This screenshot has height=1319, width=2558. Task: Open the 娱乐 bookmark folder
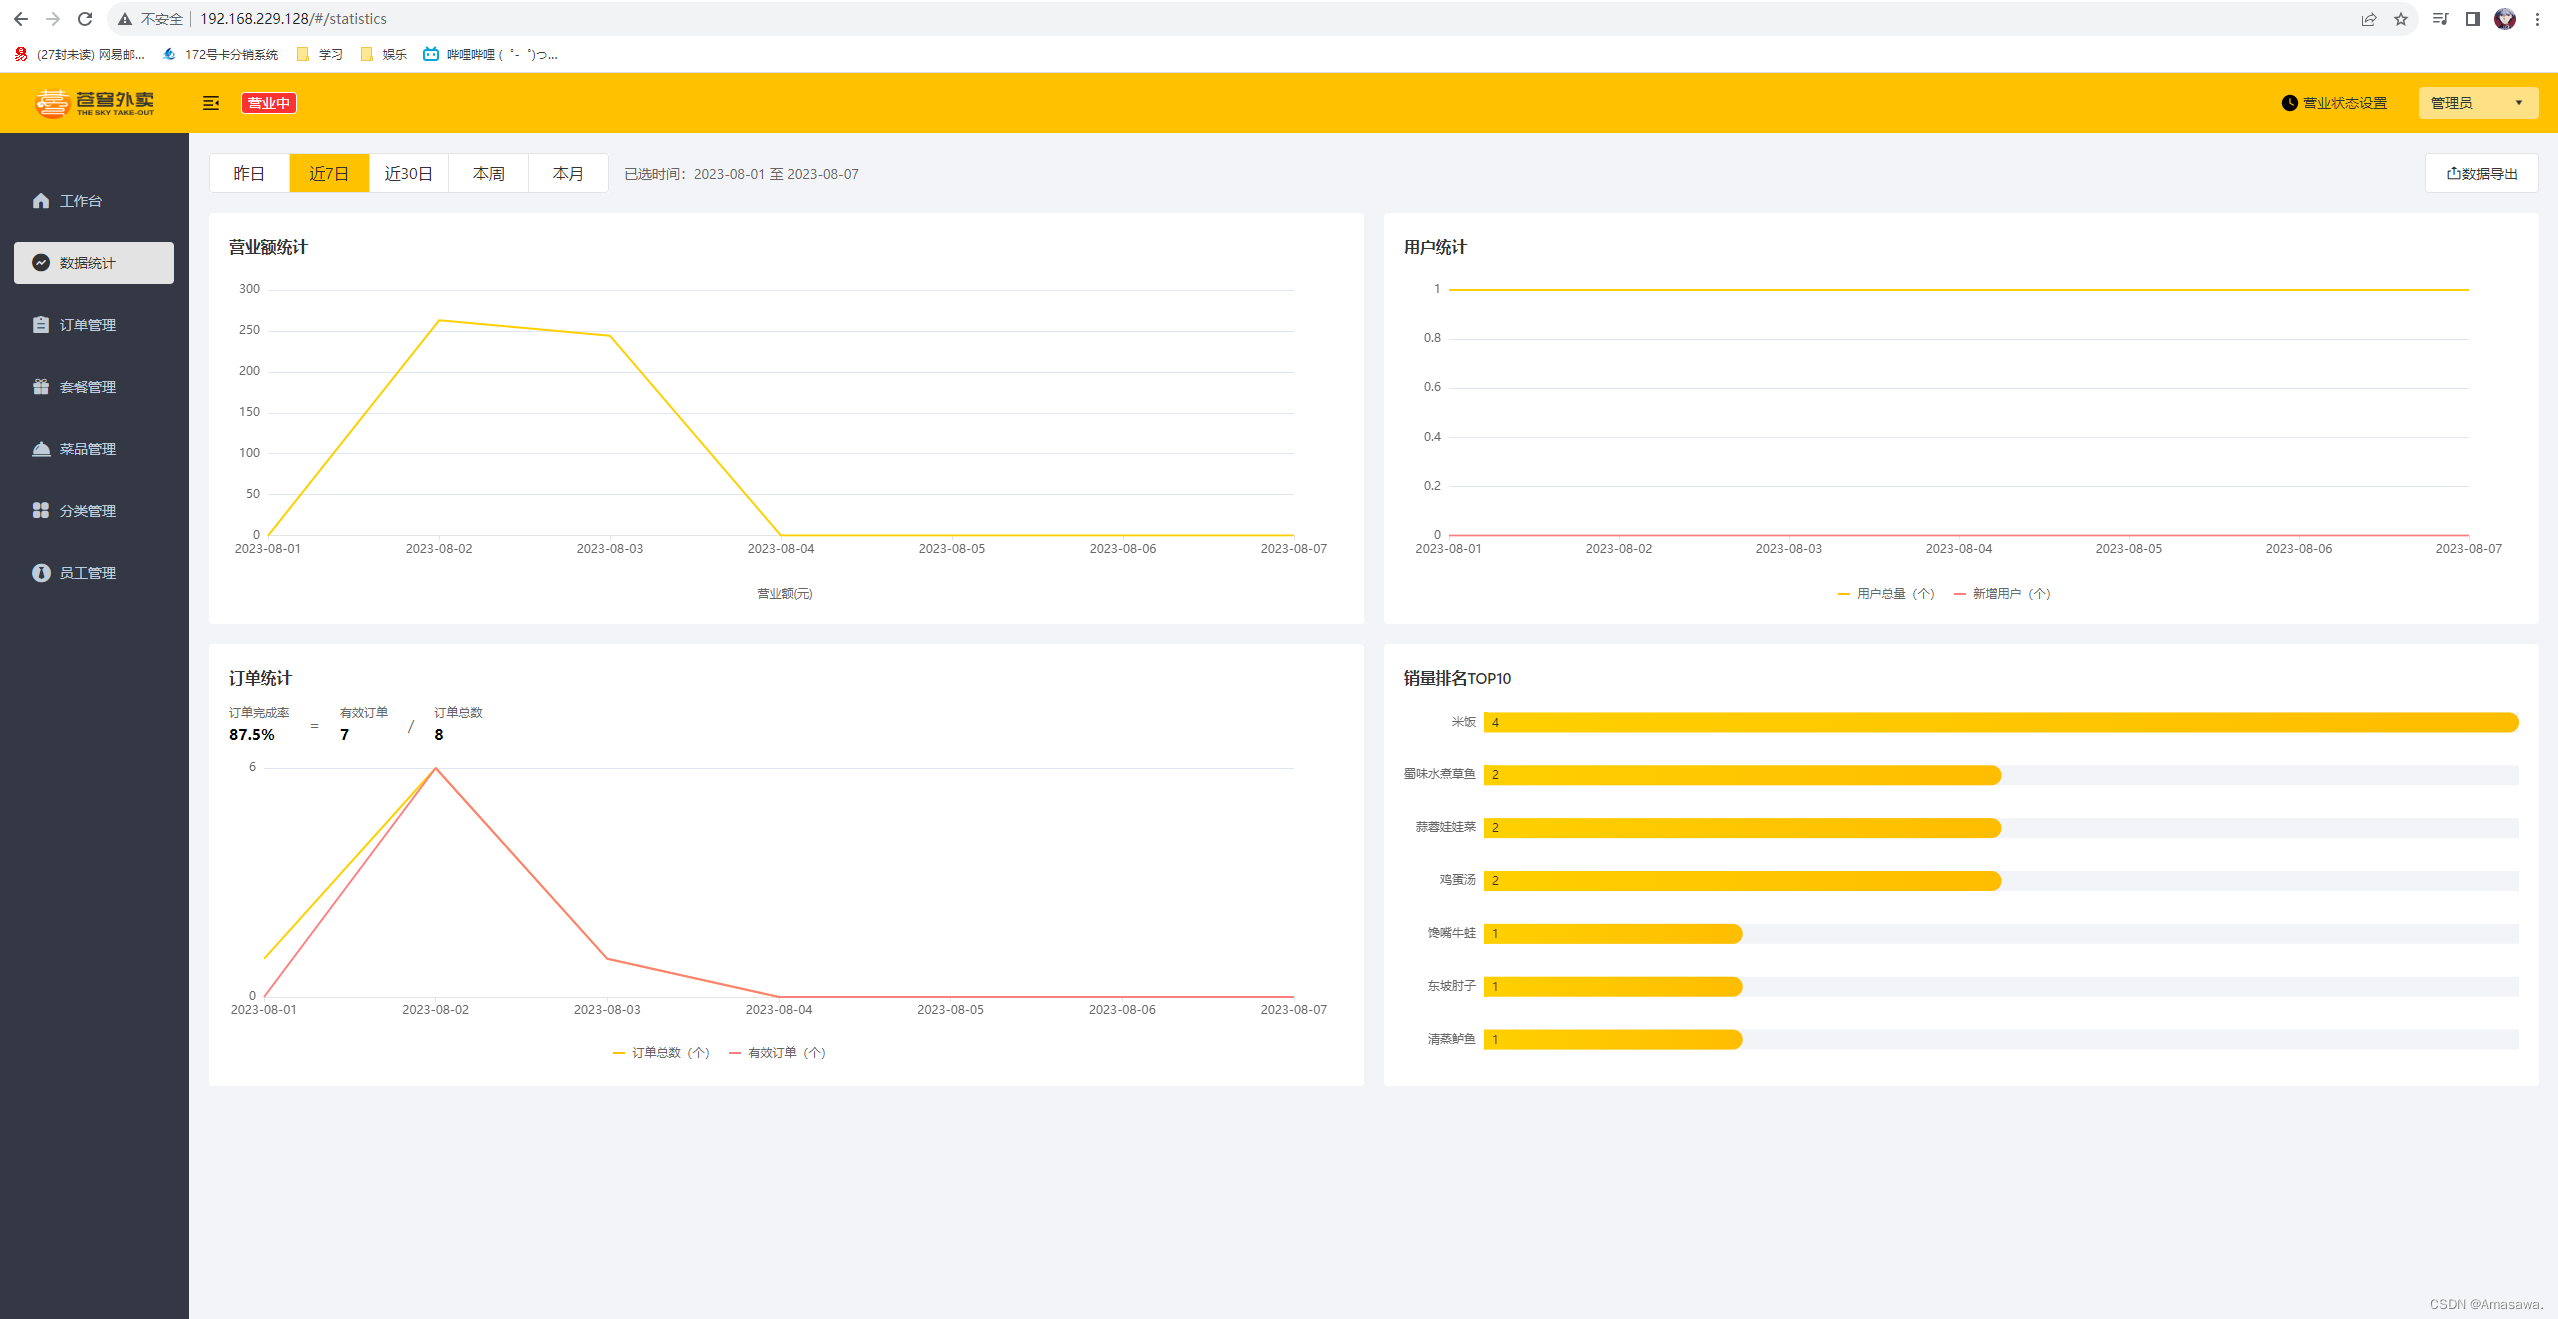click(x=384, y=54)
